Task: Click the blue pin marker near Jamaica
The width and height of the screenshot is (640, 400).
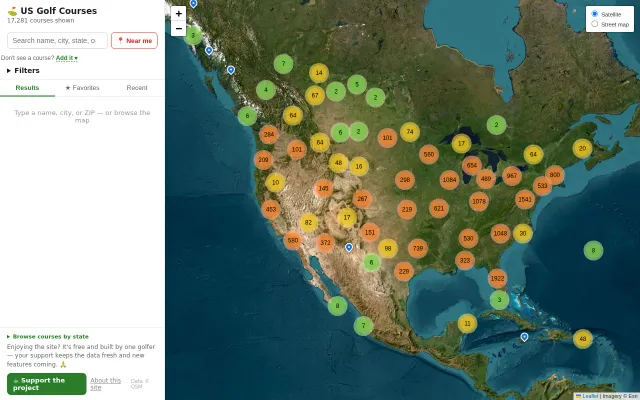Action: pyautogui.click(x=524, y=337)
